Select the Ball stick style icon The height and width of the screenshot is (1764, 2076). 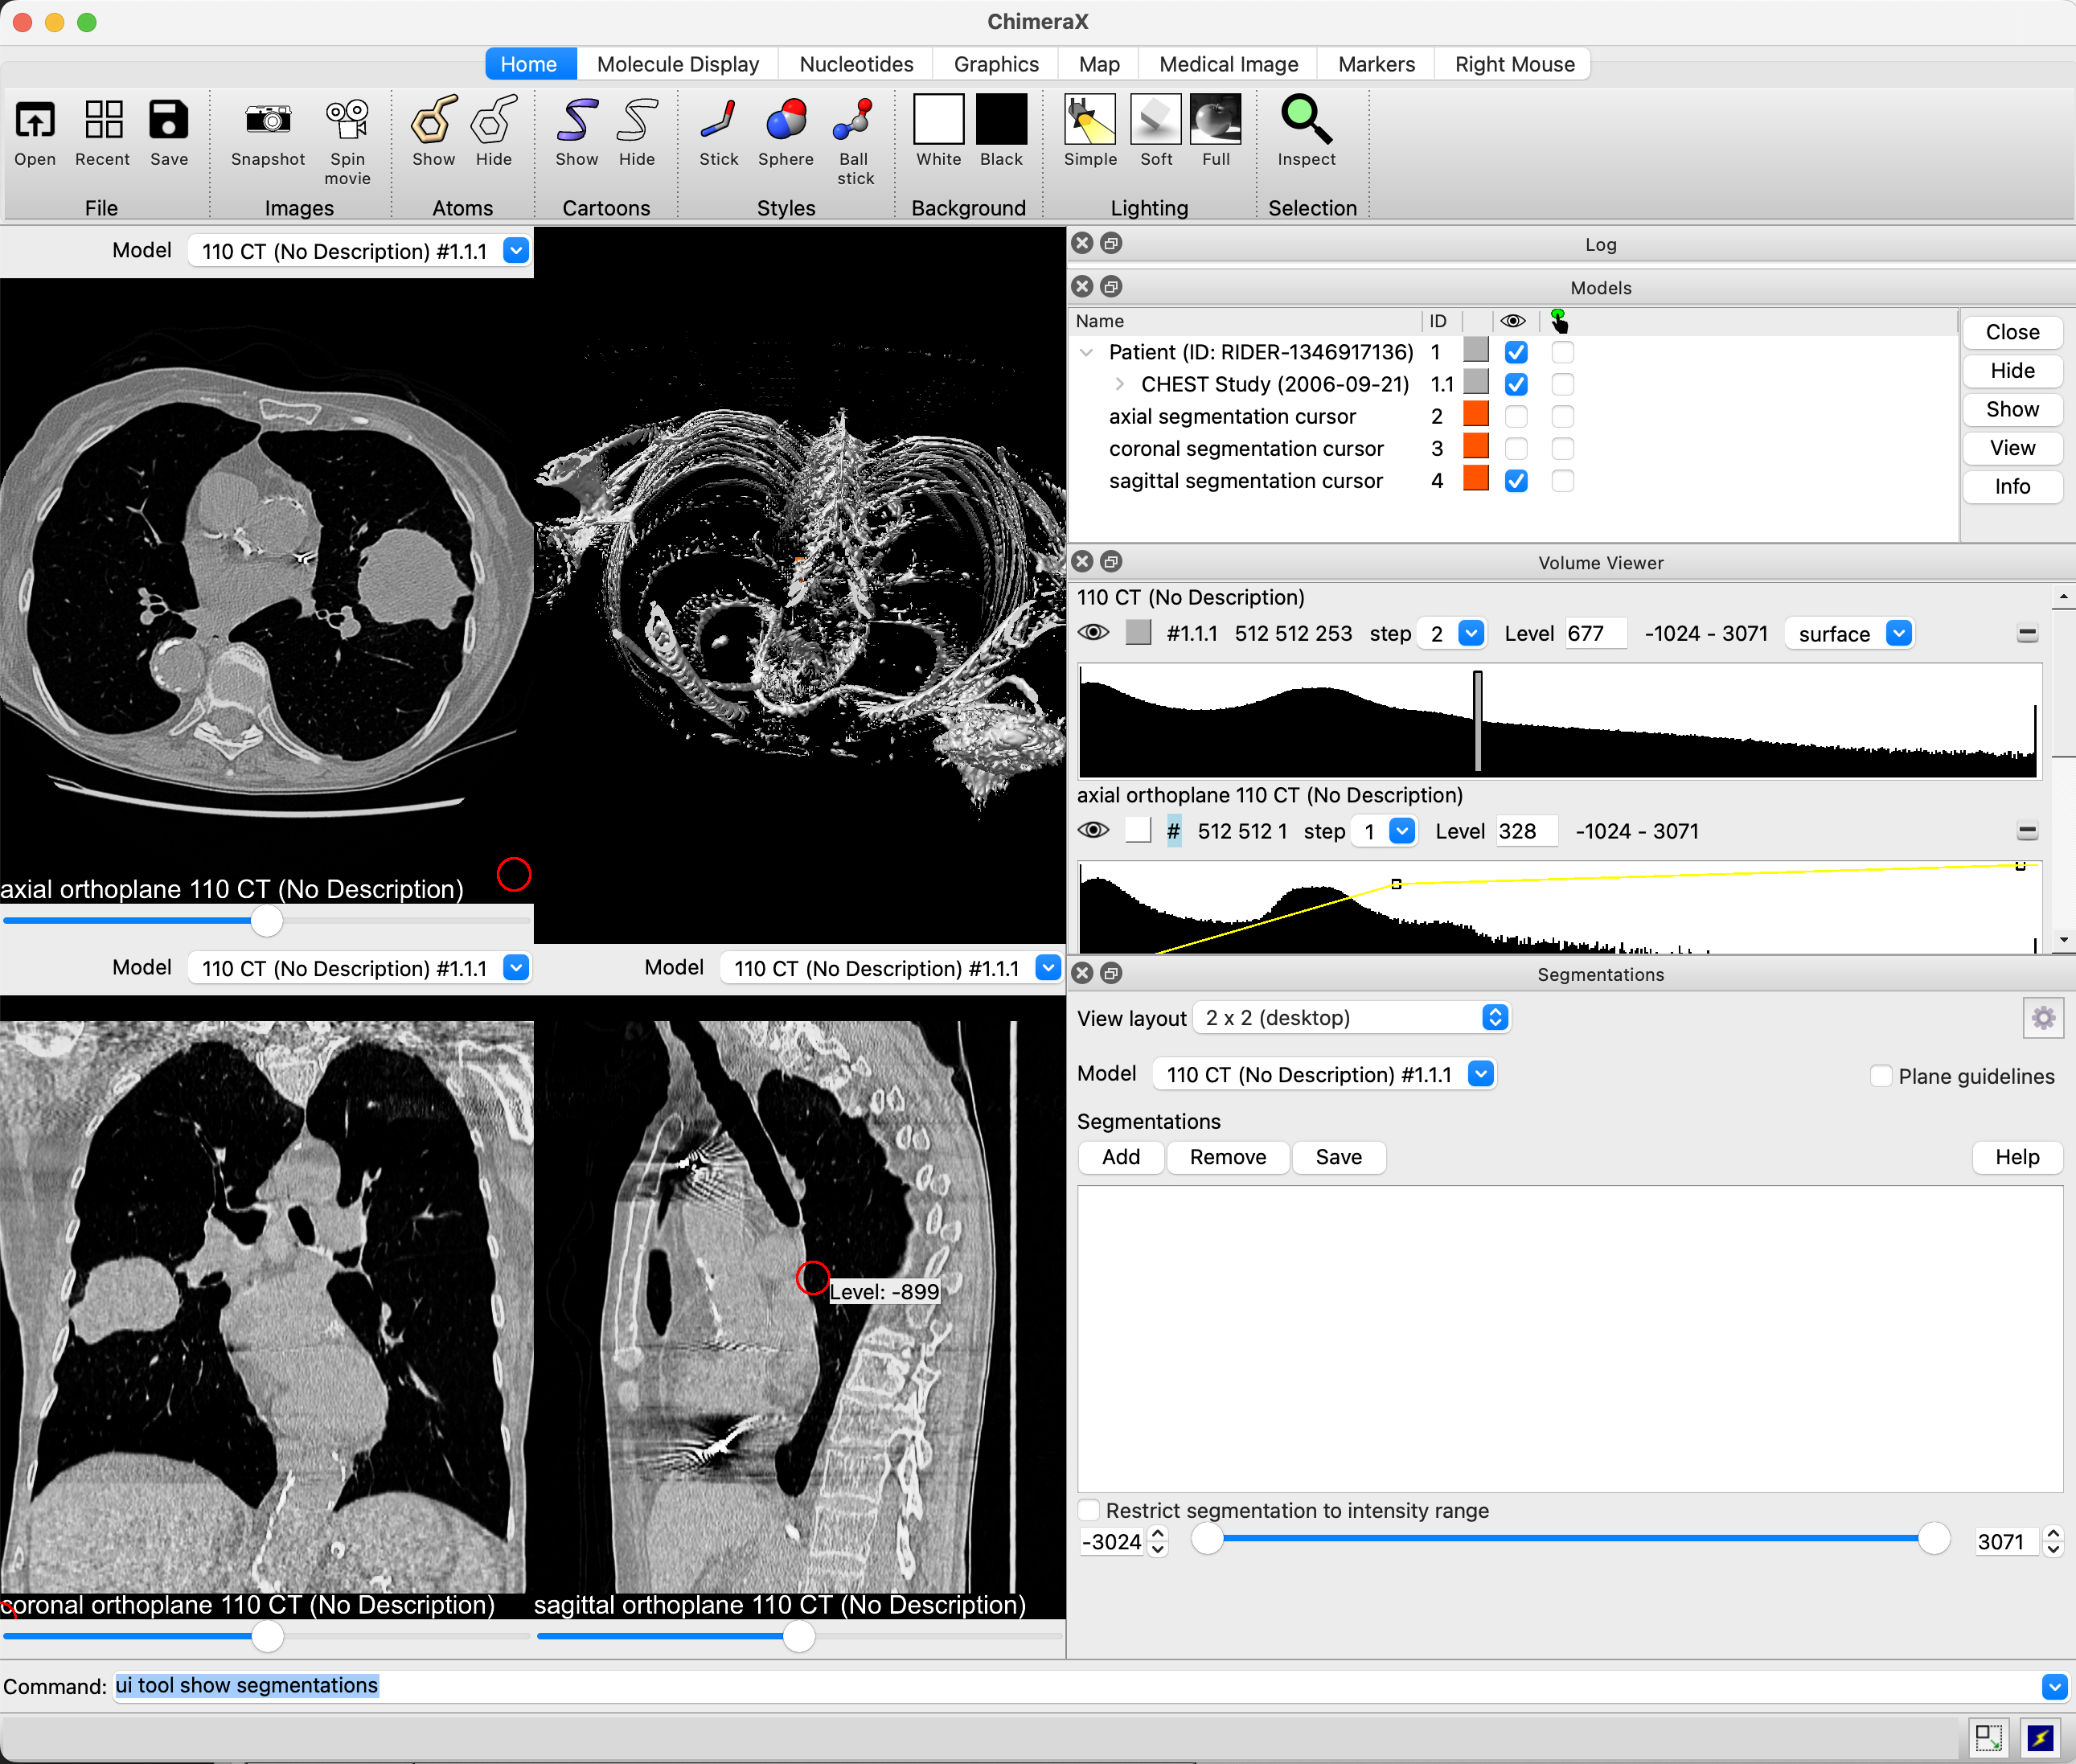(x=854, y=121)
